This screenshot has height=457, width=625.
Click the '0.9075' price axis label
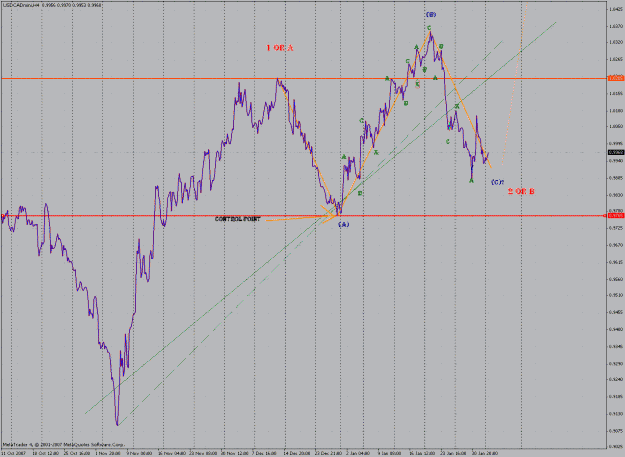point(615,430)
